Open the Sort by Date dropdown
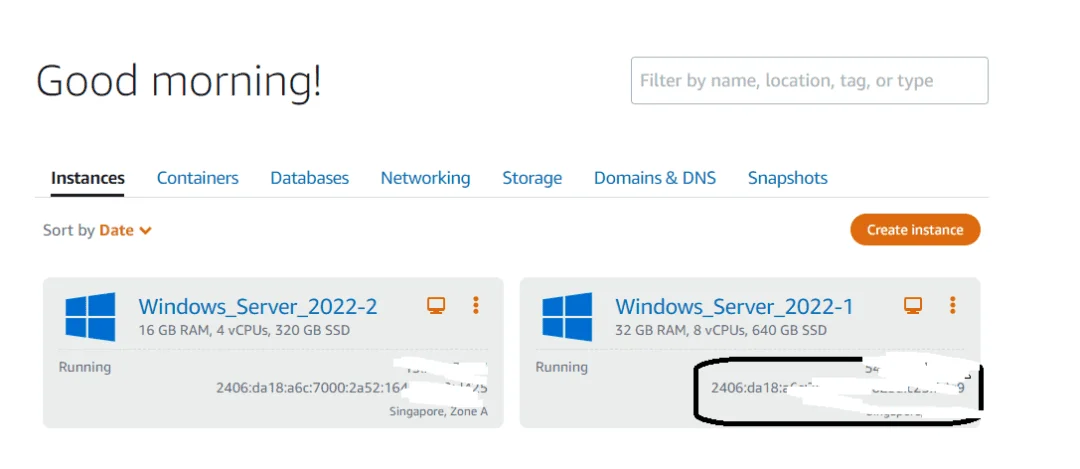Viewport: 1080px width, 469px height. point(97,231)
